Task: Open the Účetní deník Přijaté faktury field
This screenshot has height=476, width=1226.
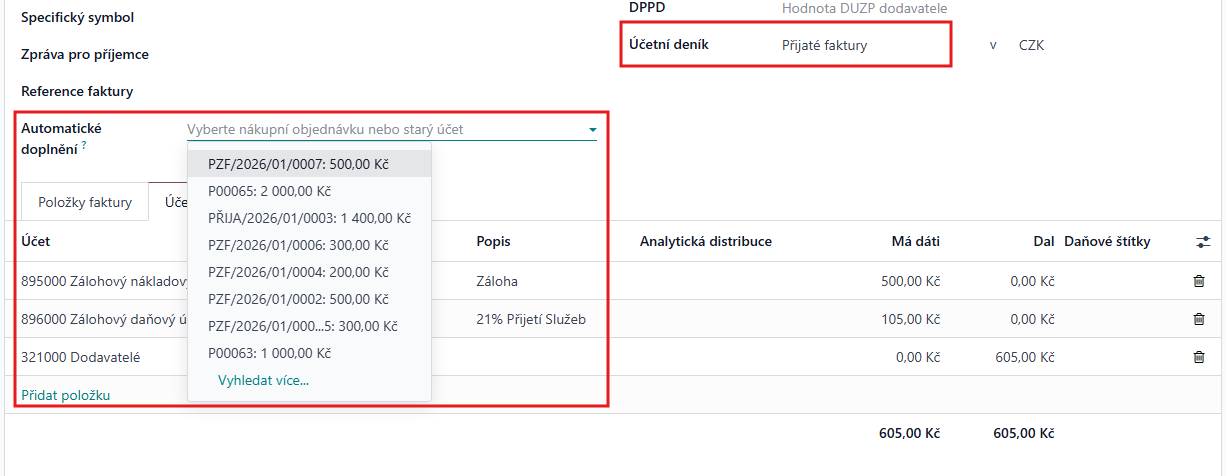Action: [860, 45]
